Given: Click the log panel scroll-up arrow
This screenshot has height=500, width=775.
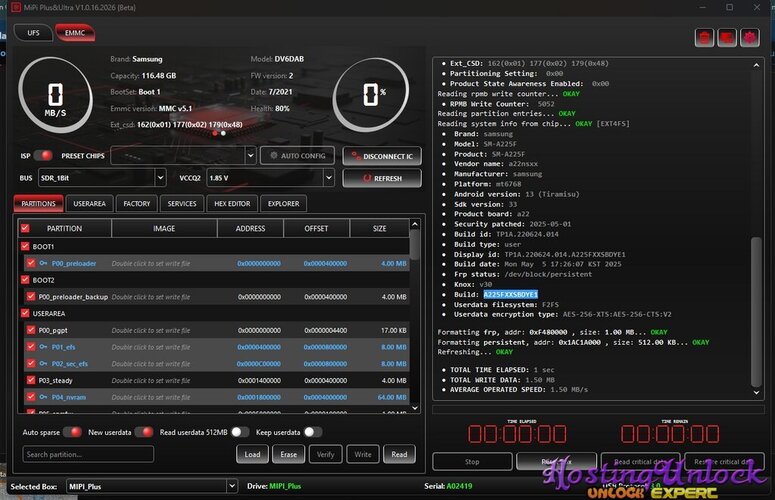Looking at the screenshot, I should (x=756, y=65).
